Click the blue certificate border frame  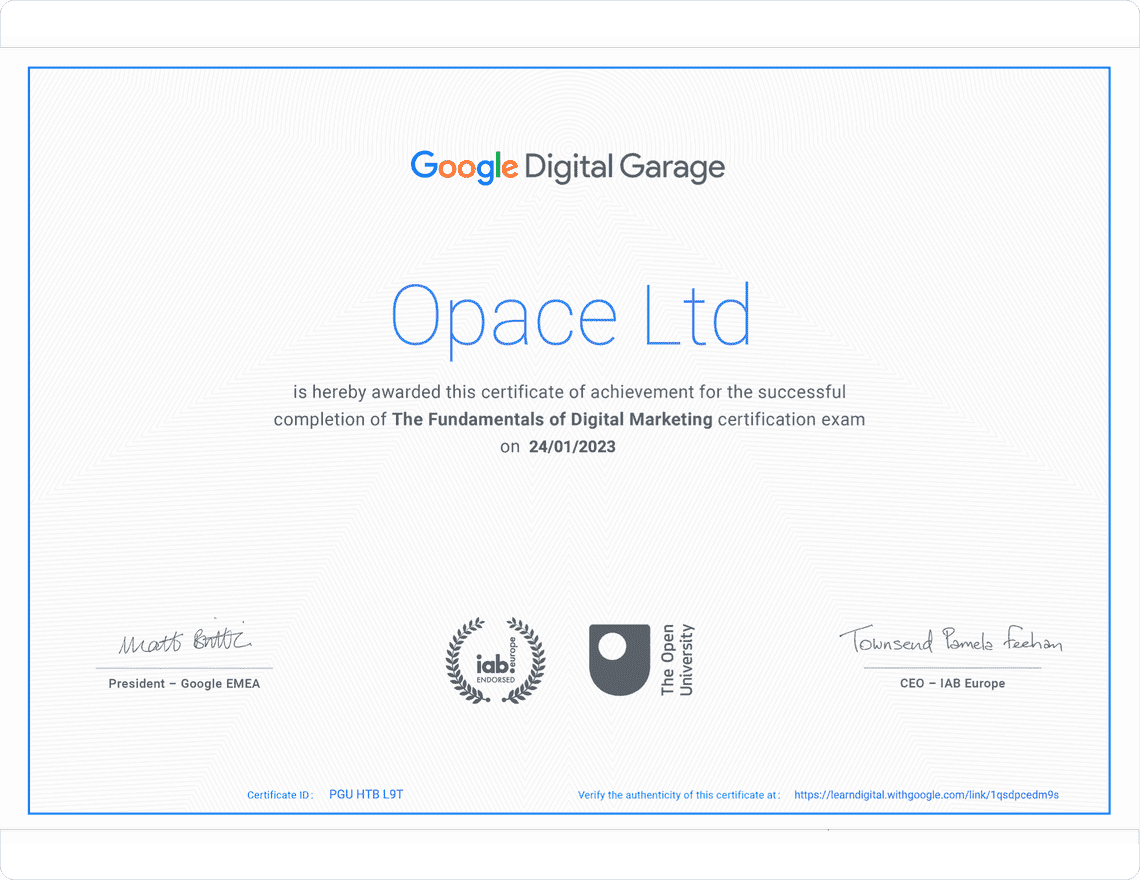pos(569,68)
